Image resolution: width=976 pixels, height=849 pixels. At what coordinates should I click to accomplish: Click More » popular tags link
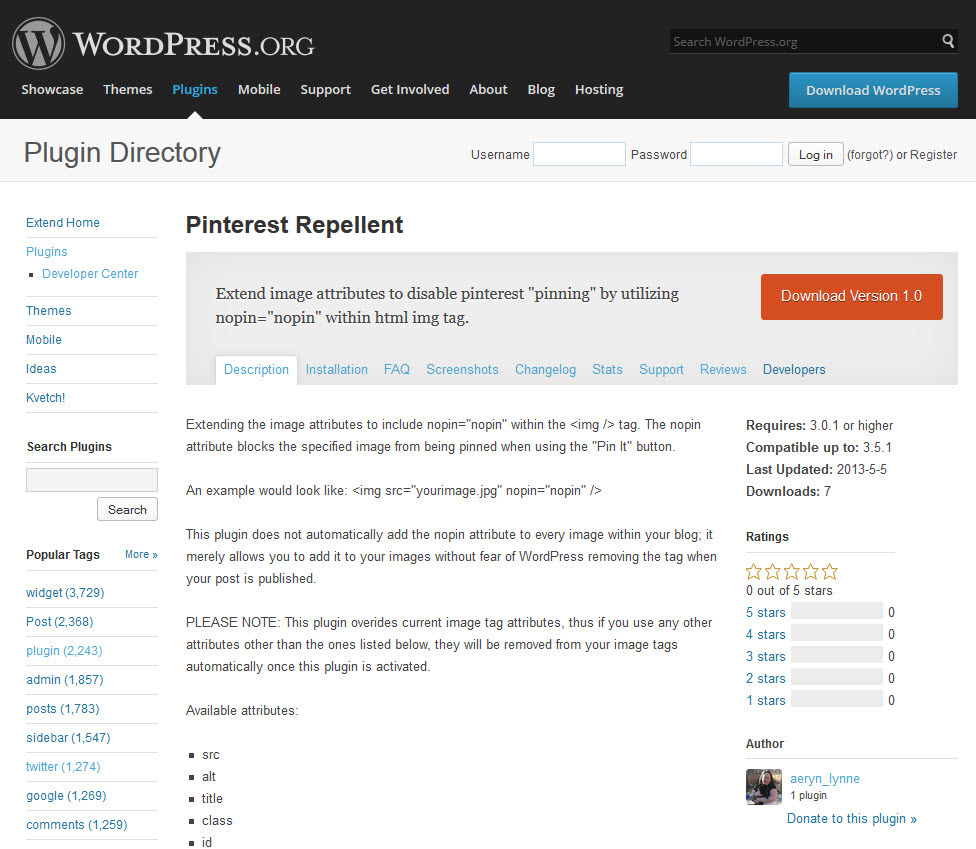[141, 555]
